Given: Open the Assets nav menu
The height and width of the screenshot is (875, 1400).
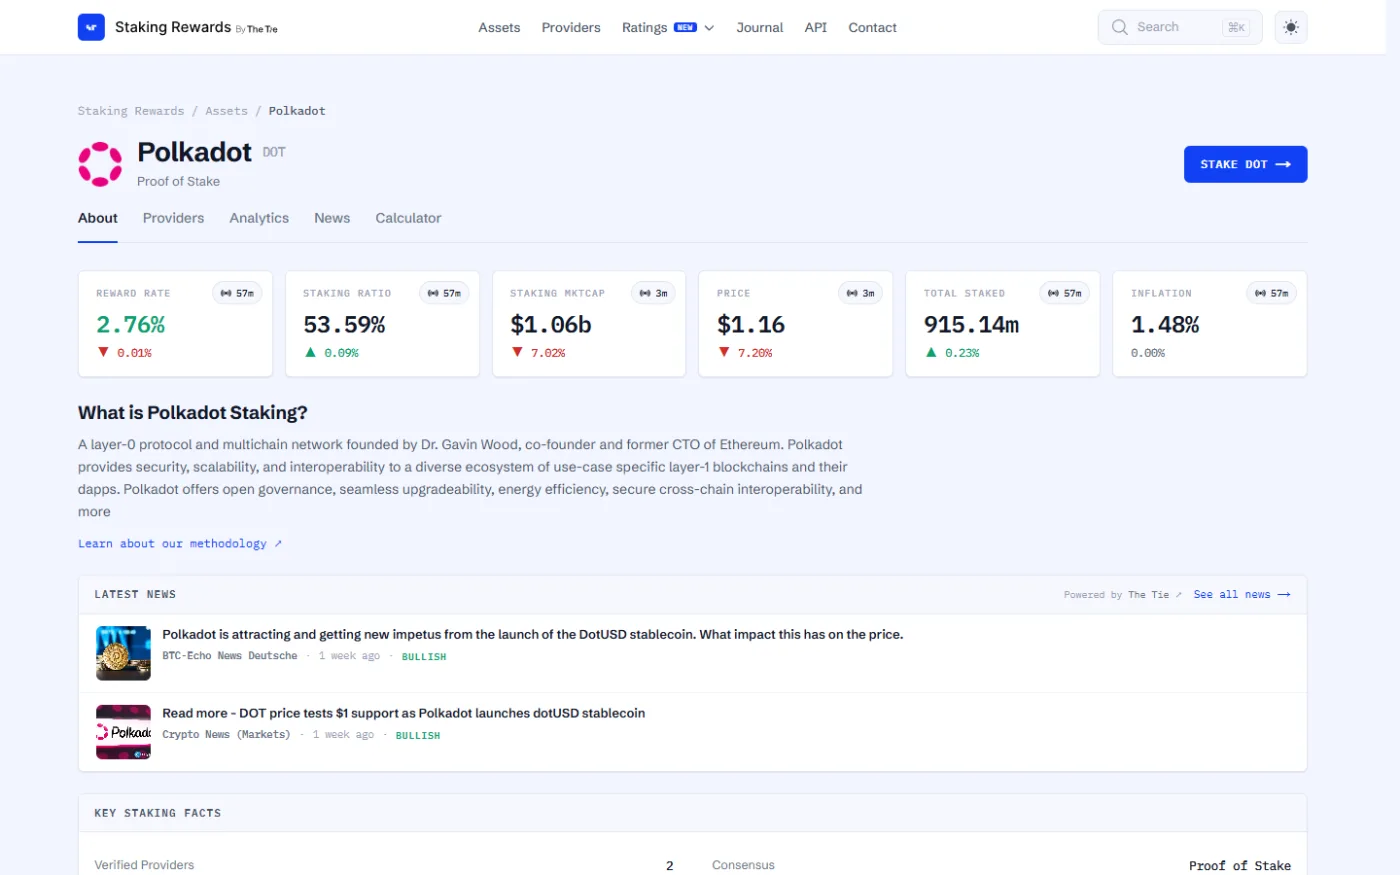Looking at the screenshot, I should [499, 27].
